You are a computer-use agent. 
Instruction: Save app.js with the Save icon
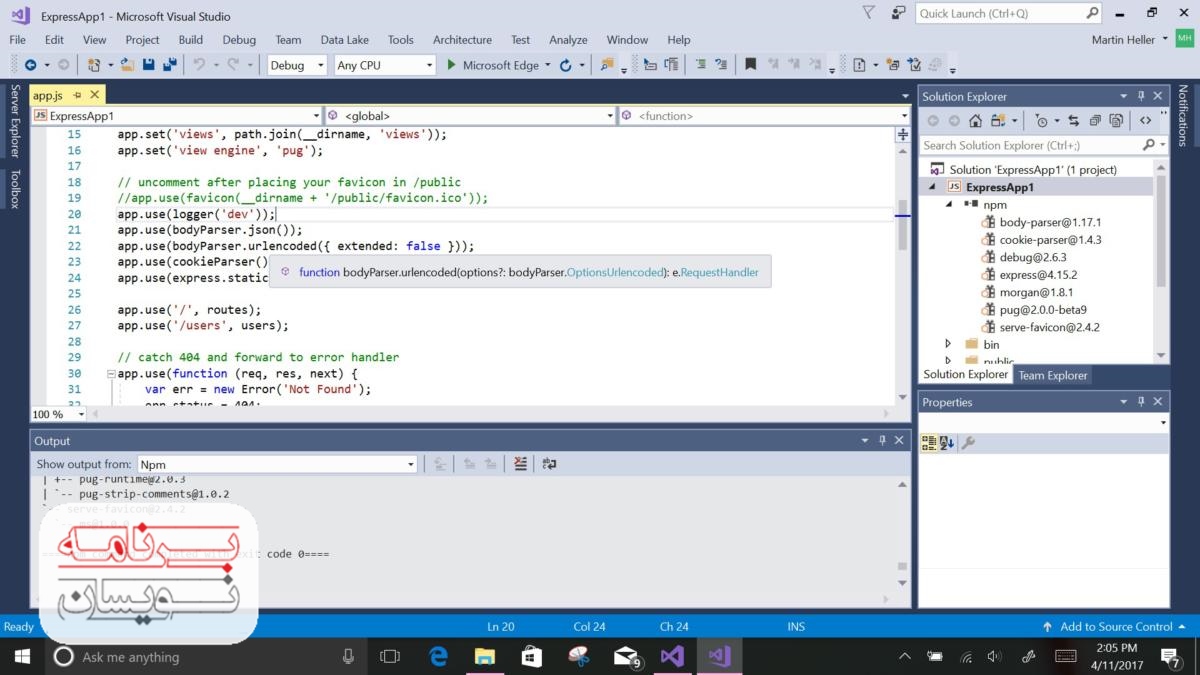(149, 65)
